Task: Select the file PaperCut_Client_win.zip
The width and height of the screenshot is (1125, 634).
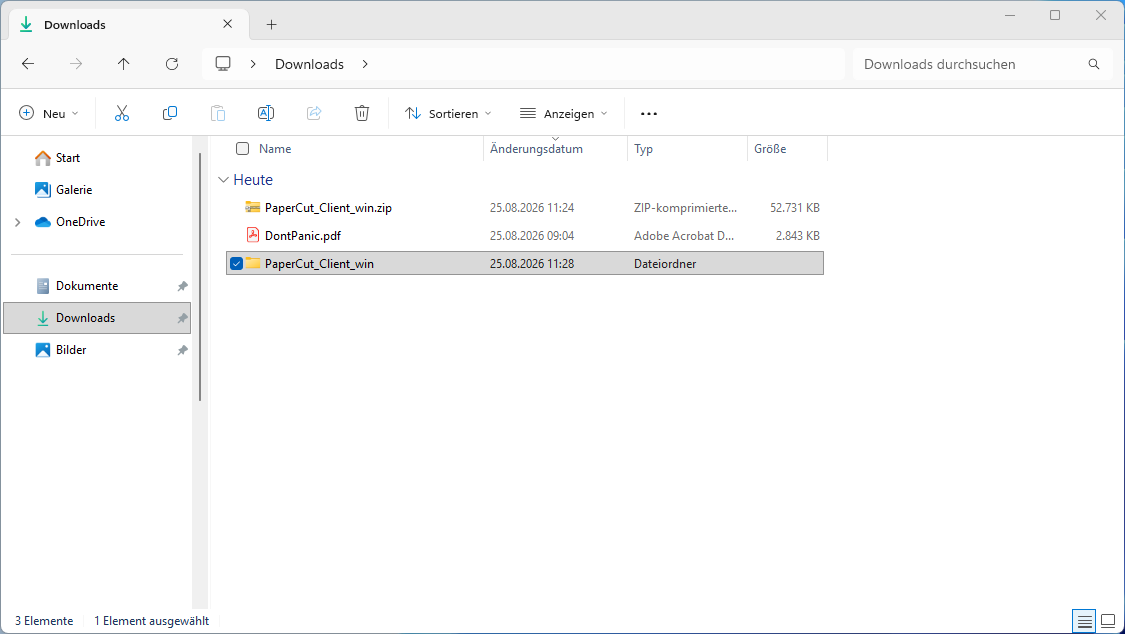Action: (328, 207)
